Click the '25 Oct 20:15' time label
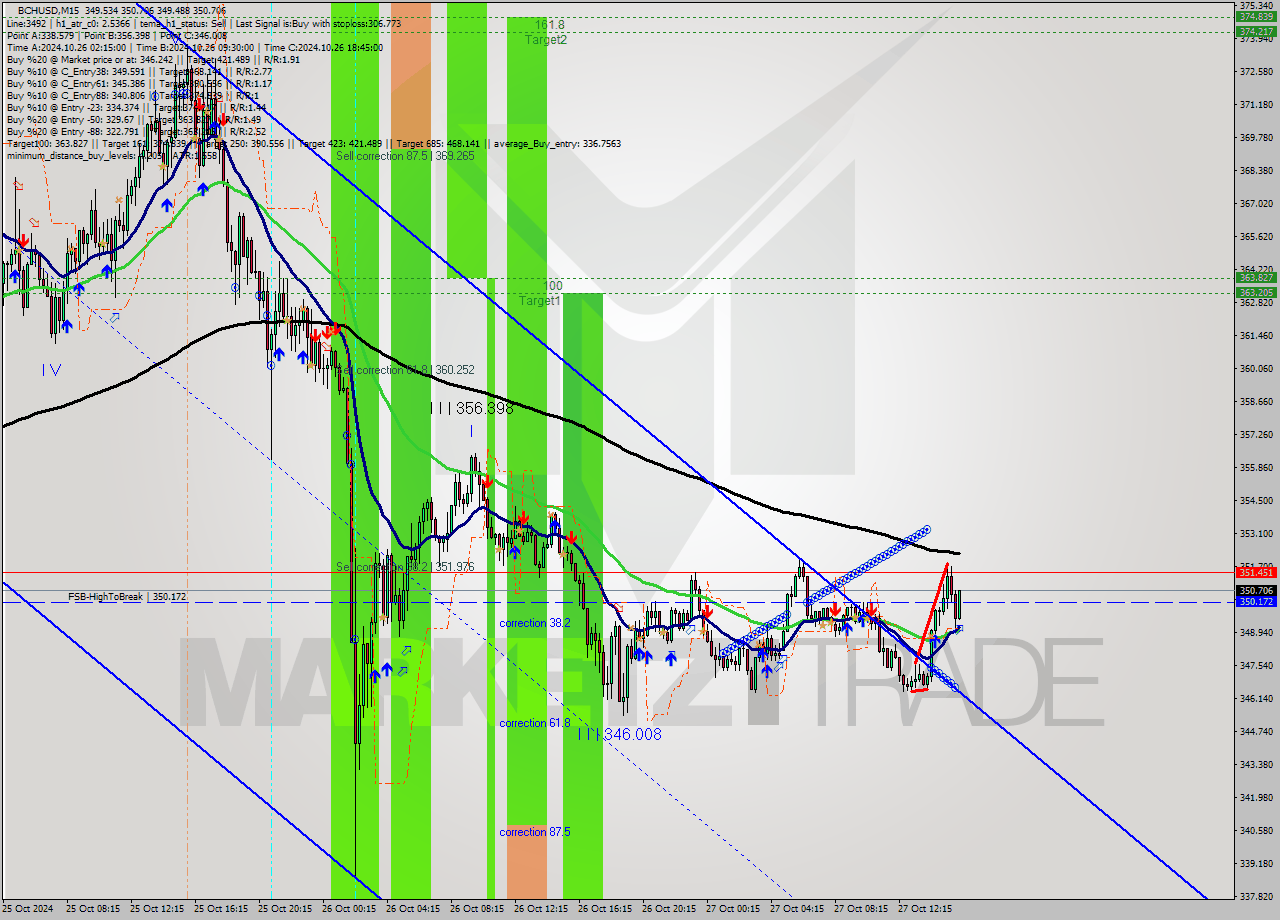The height and width of the screenshot is (920, 1280). 285,910
